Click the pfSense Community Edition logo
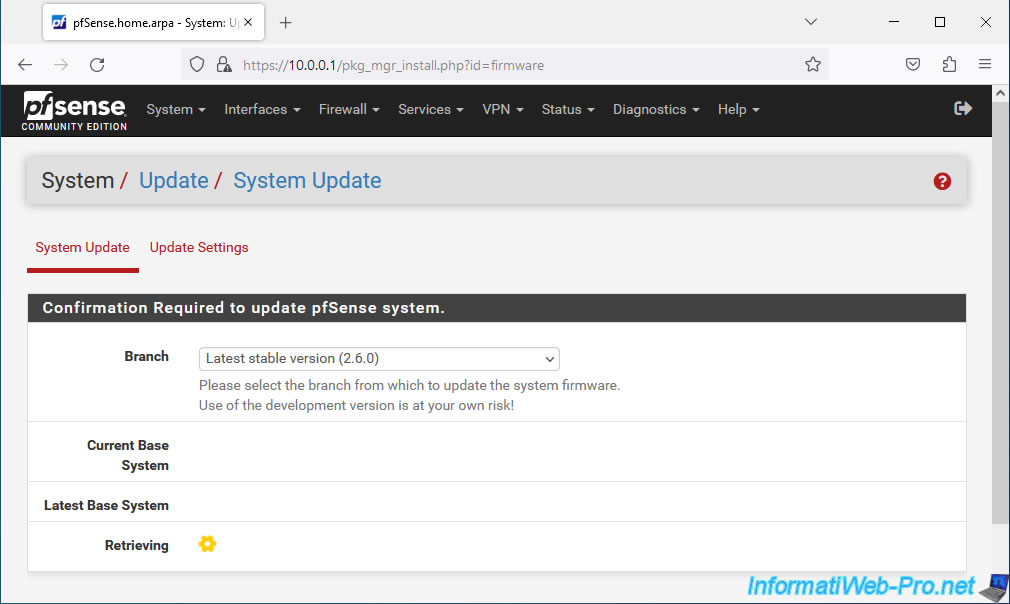The width and height of the screenshot is (1010, 604). 74,111
